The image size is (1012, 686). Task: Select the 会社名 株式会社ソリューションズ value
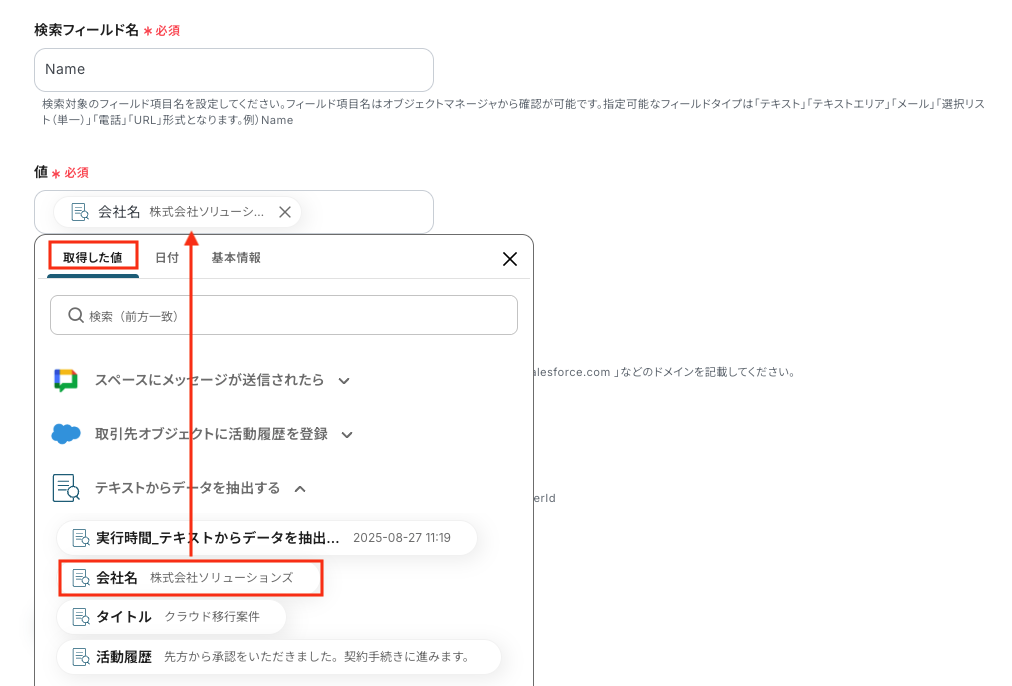pyautogui.click(x=190, y=578)
